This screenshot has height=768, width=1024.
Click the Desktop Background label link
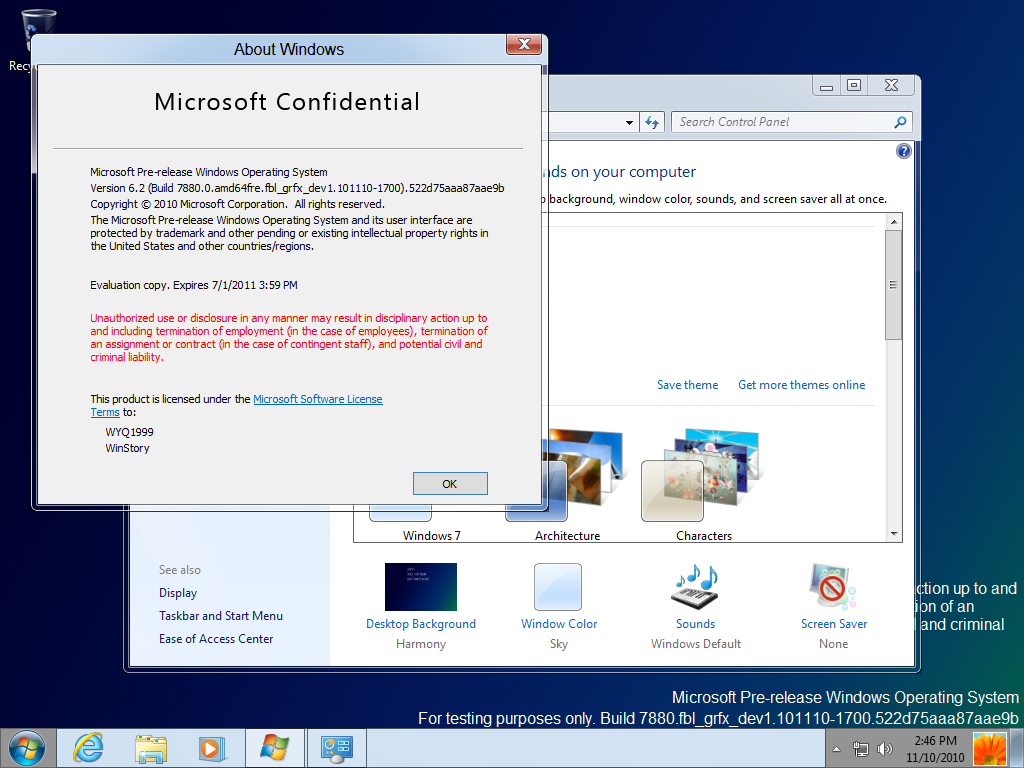coord(421,624)
